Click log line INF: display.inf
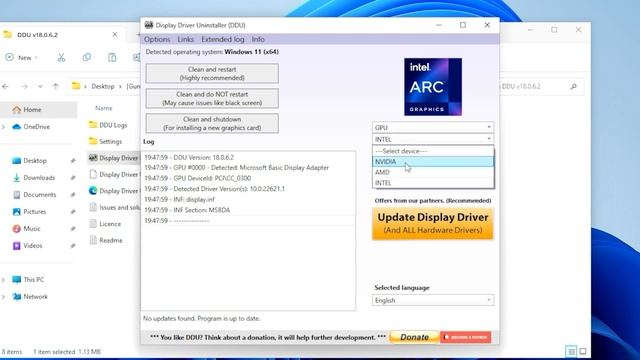Viewport: 640px width, 360px height. coord(179,200)
